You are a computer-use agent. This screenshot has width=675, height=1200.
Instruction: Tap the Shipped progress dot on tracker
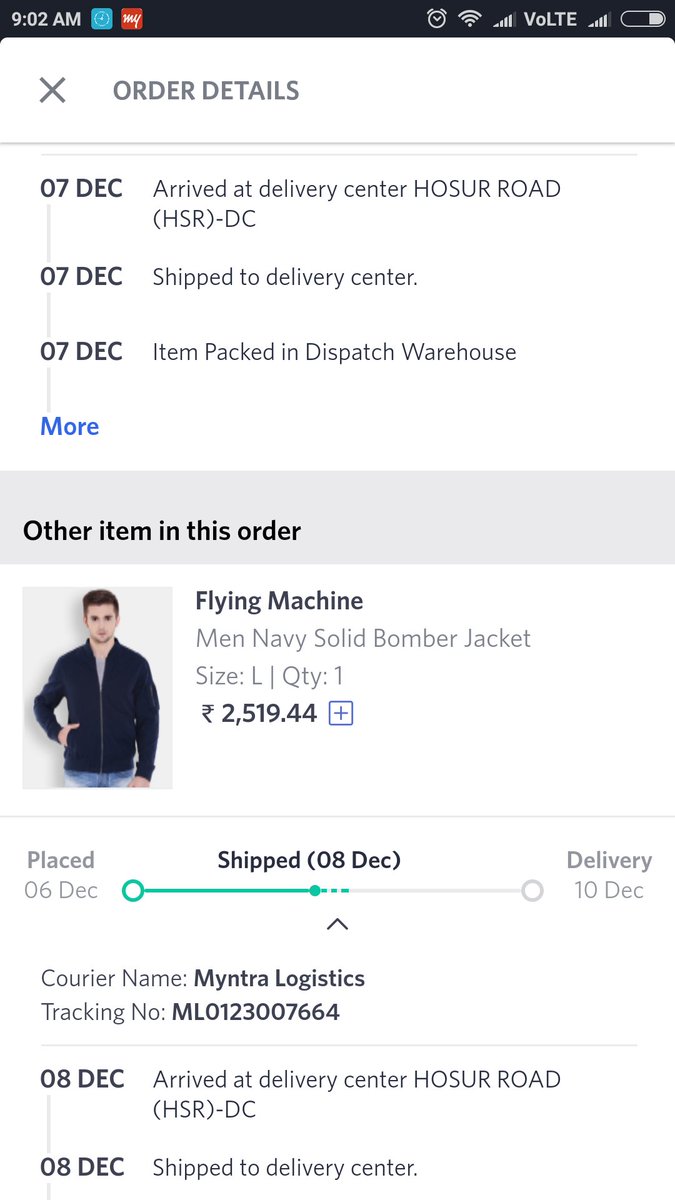(315, 890)
